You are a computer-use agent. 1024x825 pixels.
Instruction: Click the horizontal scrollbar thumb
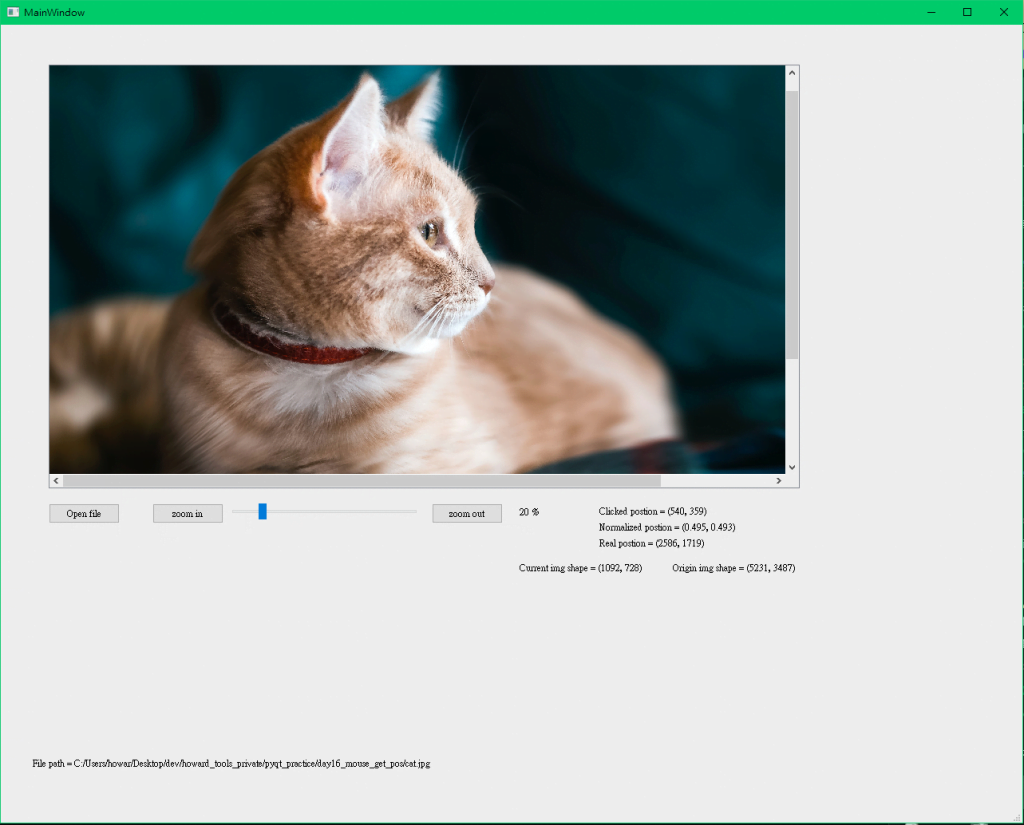(x=360, y=481)
